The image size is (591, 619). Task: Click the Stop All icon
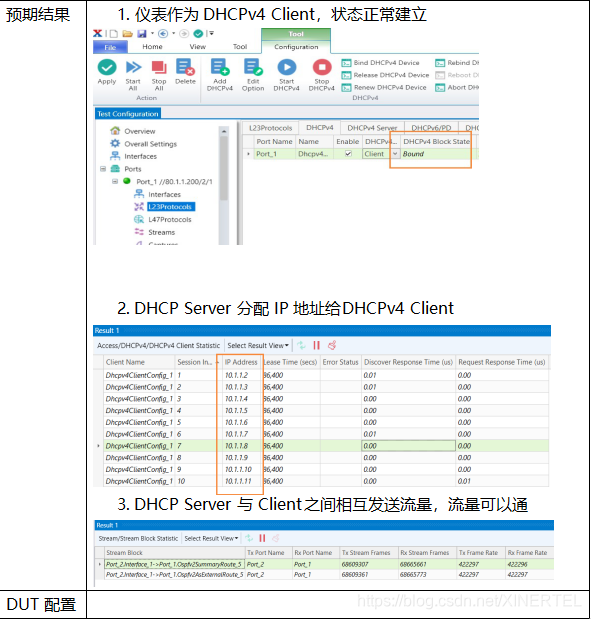159,67
